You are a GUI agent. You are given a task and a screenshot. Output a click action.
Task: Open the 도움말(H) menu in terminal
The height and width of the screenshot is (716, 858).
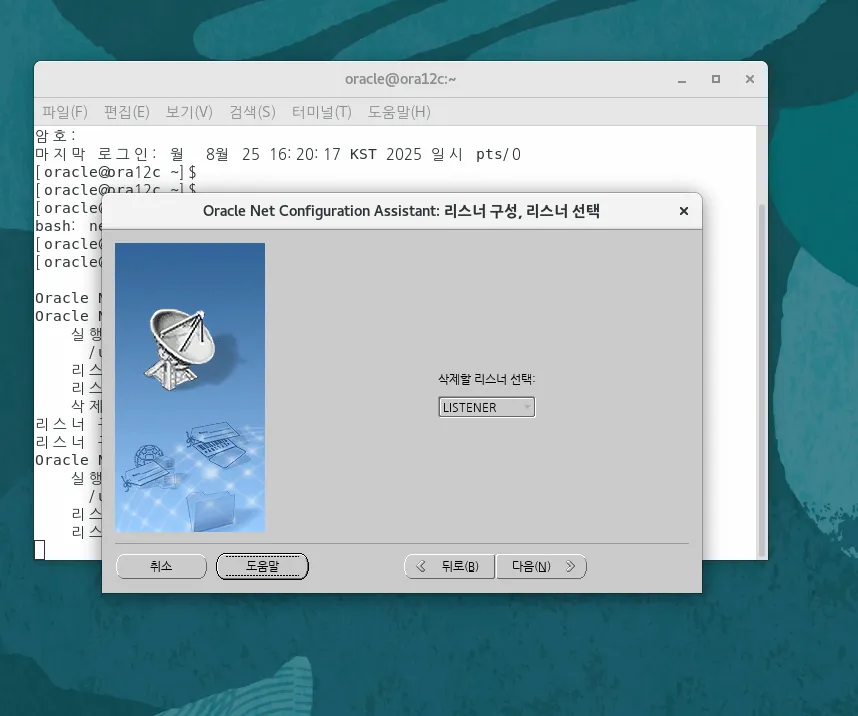coord(399,112)
